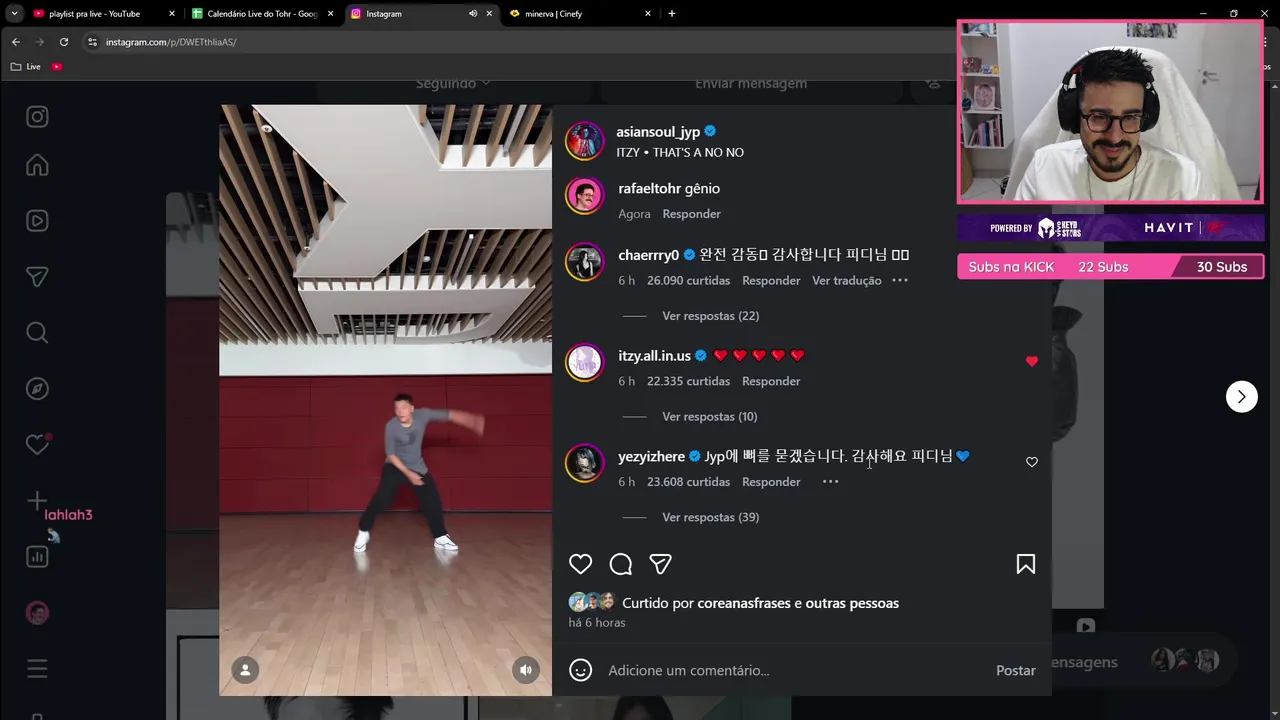Open site info icon in address bar
1280x720 pixels.
point(92,42)
